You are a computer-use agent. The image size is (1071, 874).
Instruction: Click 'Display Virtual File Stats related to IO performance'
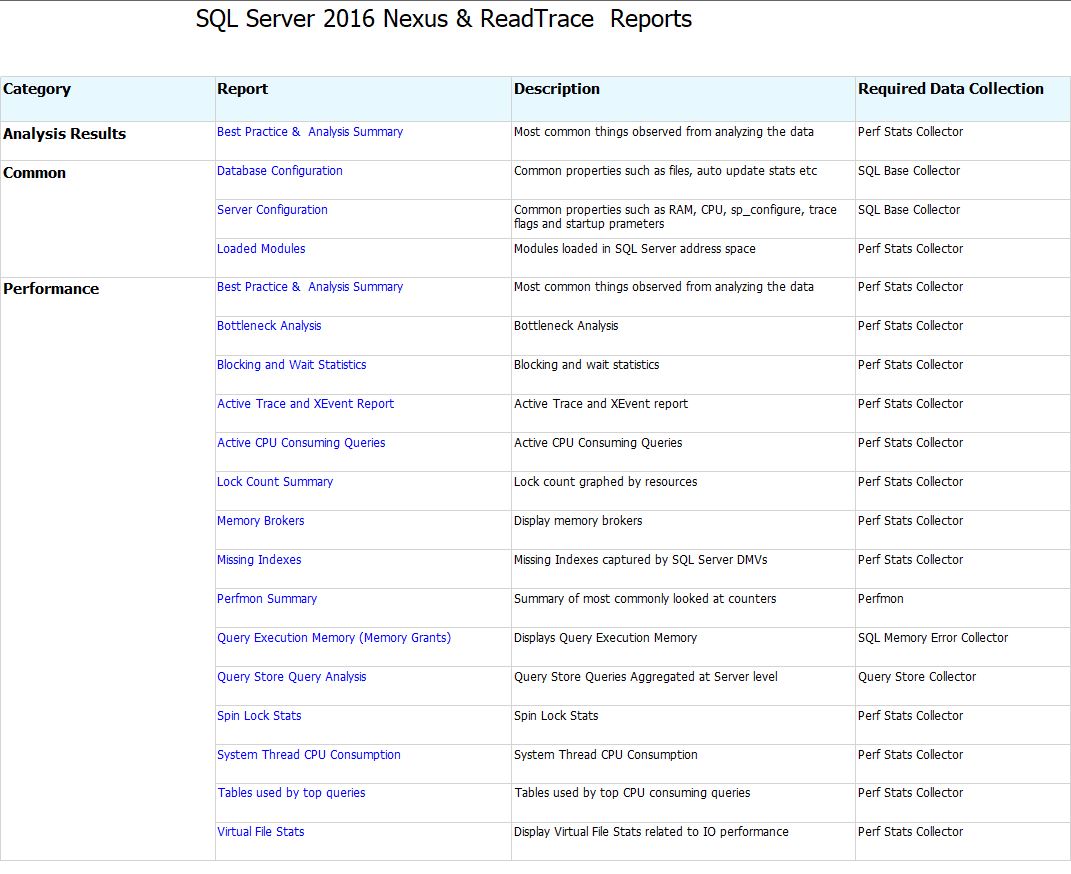pyautogui.click(x=652, y=832)
